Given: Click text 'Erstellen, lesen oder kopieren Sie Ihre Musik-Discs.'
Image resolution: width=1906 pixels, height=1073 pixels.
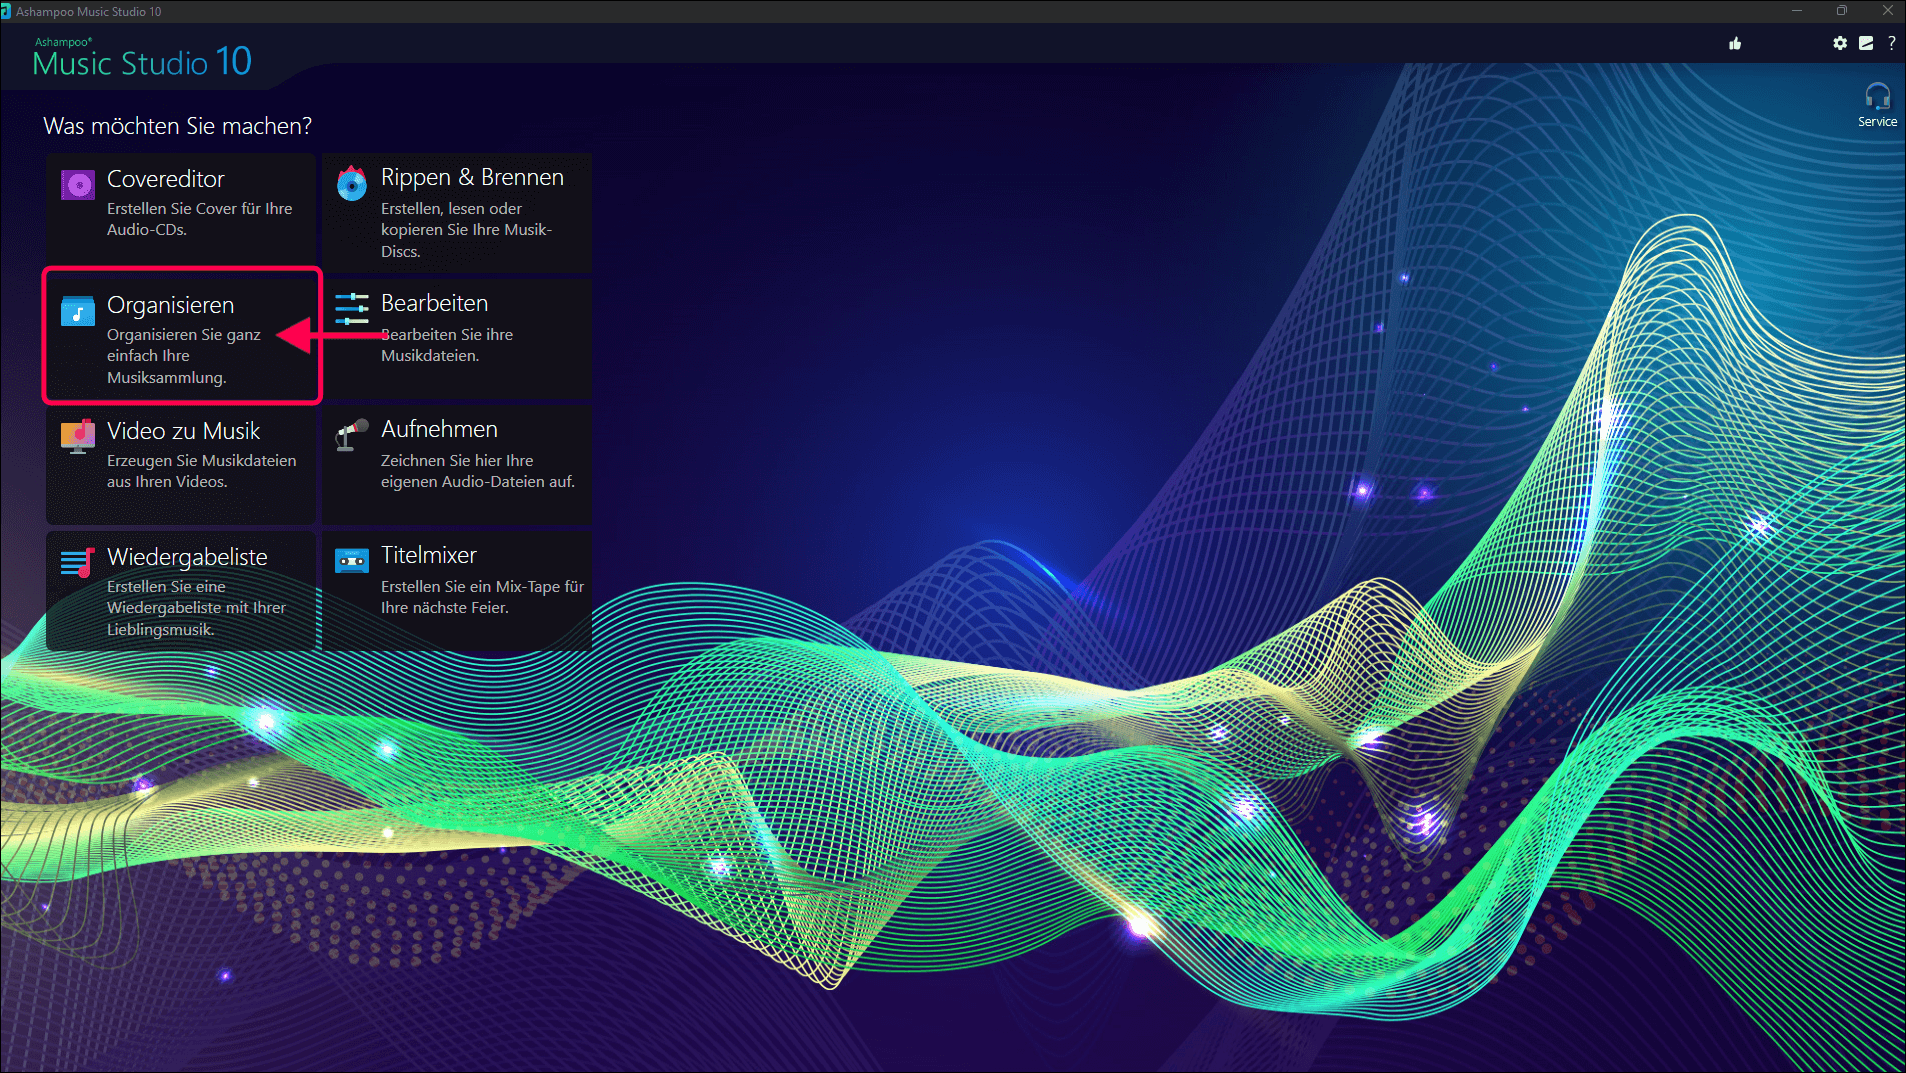Looking at the screenshot, I should pos(467,230).
